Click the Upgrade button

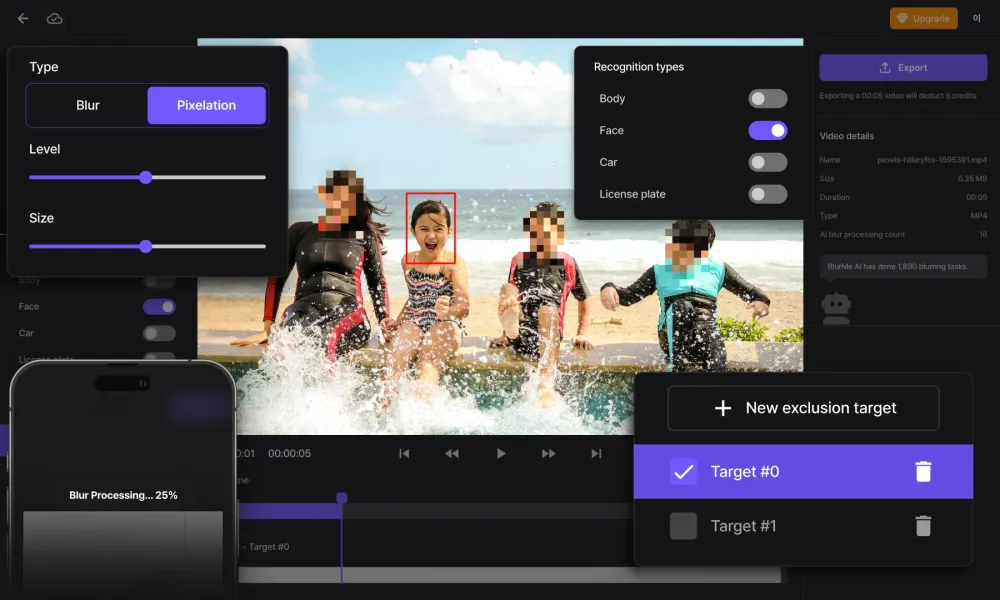(923, 18)
